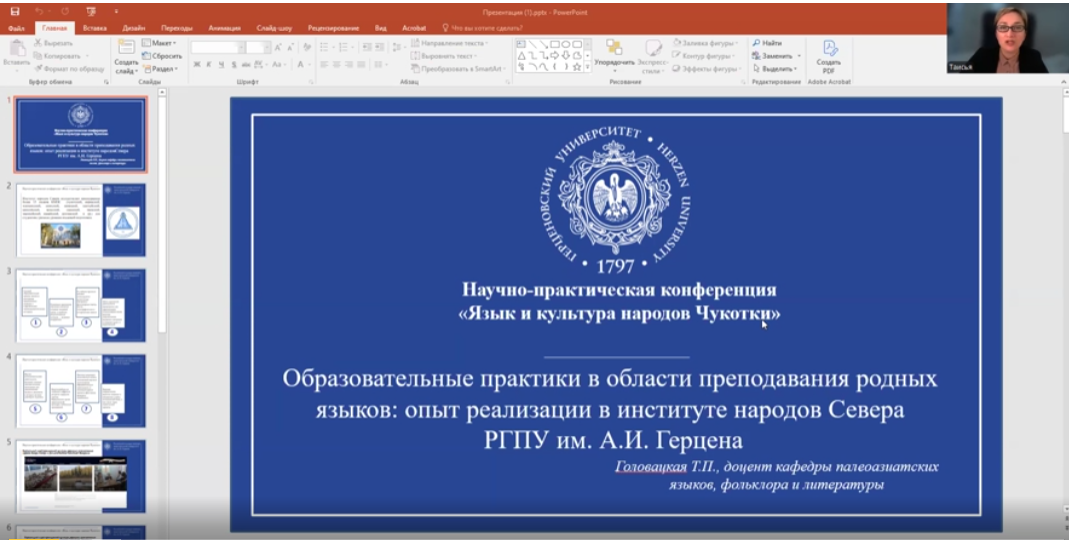Align text right
This screenshot has height=540, width=1069.
point(348,65)
